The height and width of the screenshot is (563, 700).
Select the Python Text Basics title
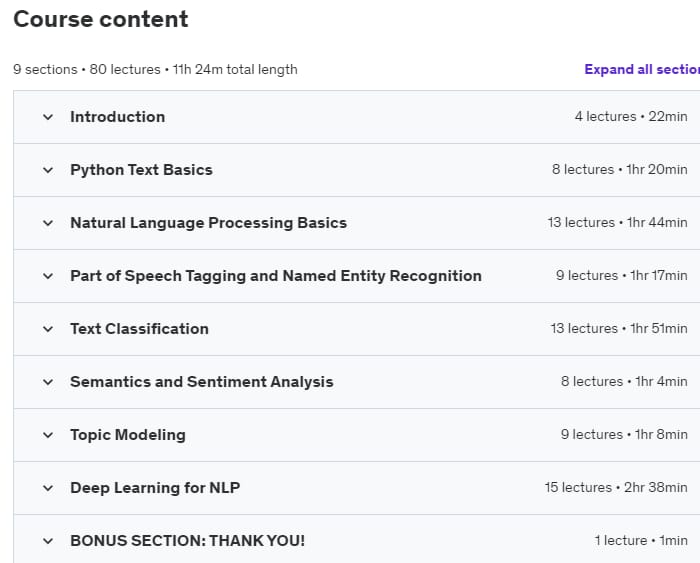tap(141, 170)
